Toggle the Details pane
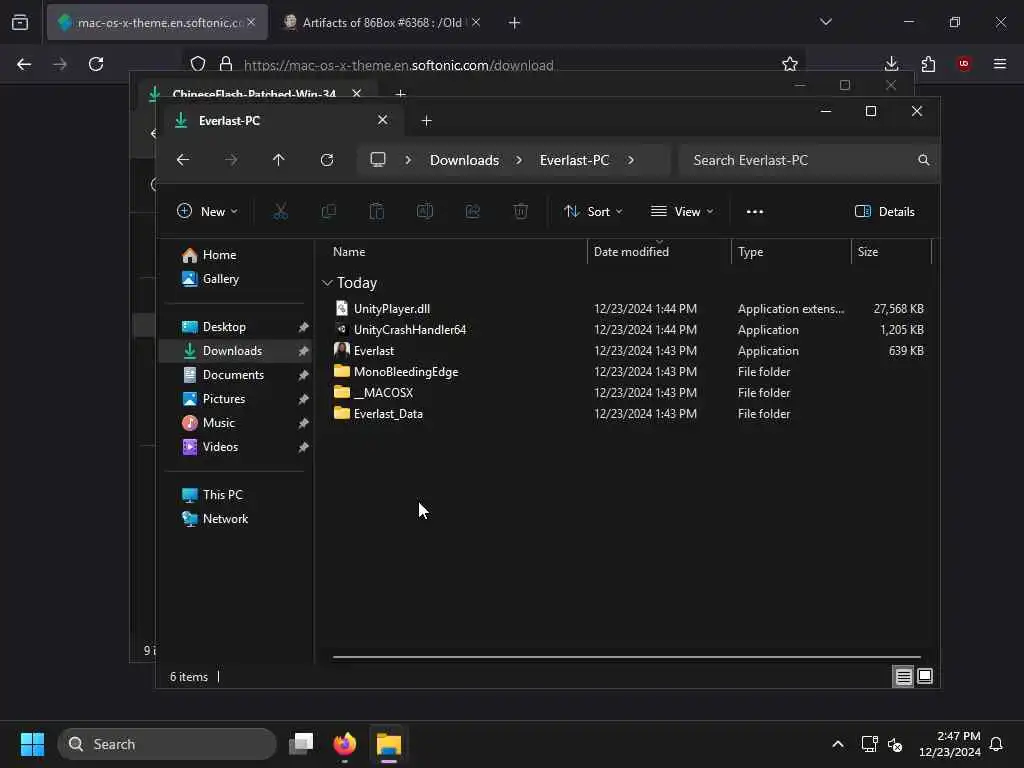 pos(885,212)
